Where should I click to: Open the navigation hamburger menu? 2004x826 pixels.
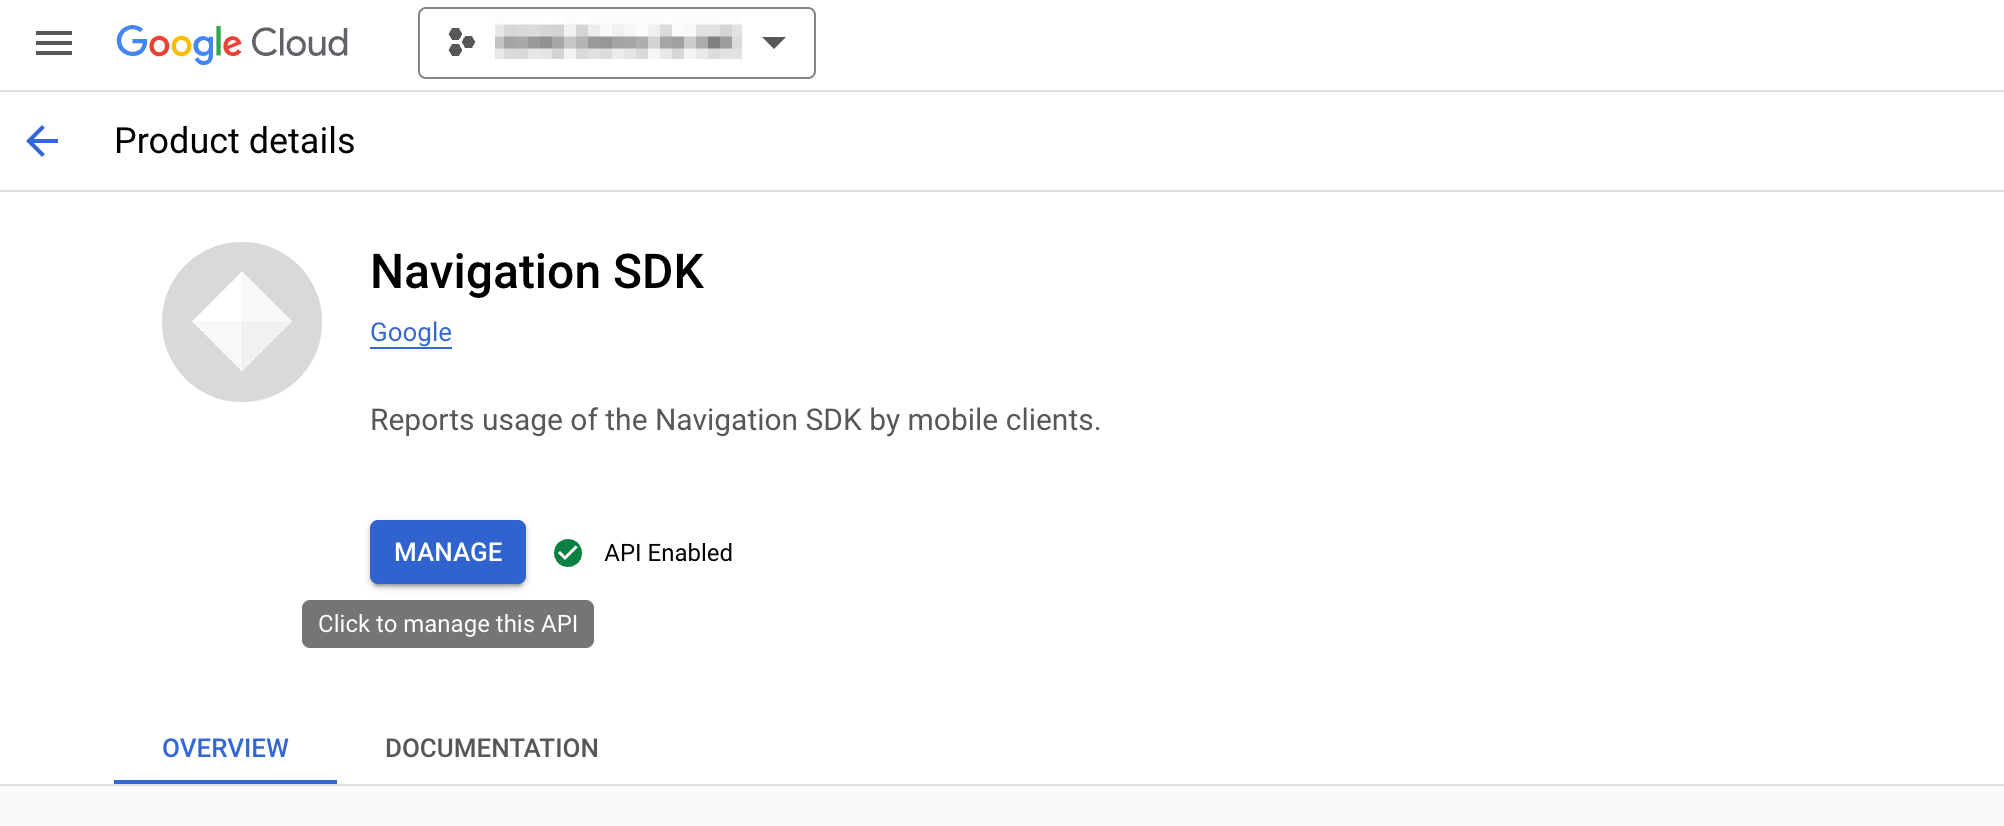point(53,43)
